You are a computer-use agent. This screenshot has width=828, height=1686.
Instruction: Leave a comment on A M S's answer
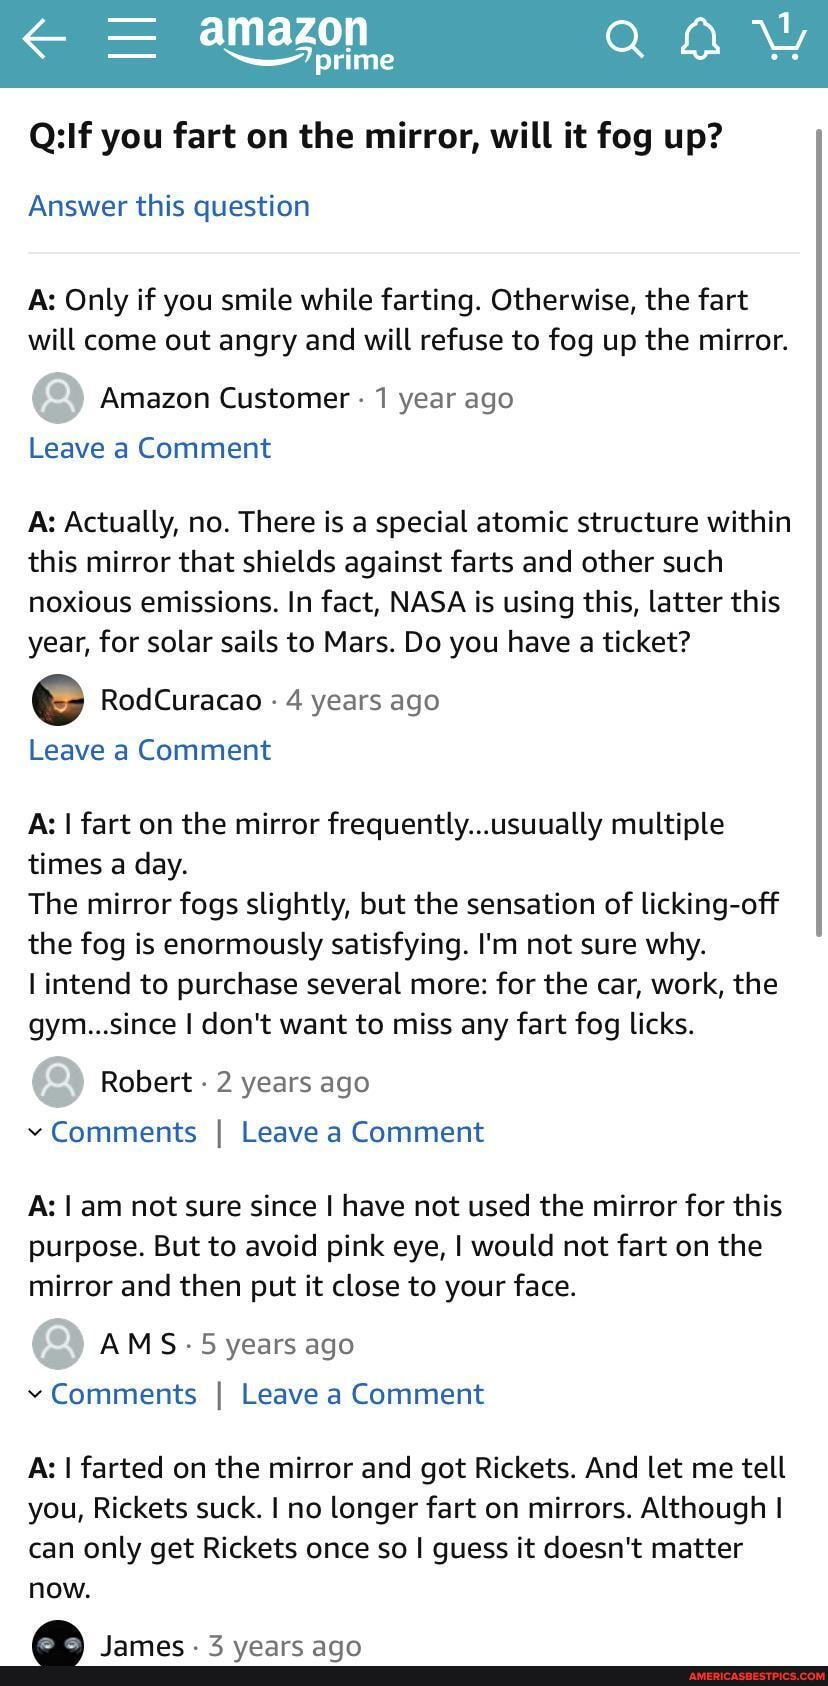pyautogui.click(x=362, y=1394)
